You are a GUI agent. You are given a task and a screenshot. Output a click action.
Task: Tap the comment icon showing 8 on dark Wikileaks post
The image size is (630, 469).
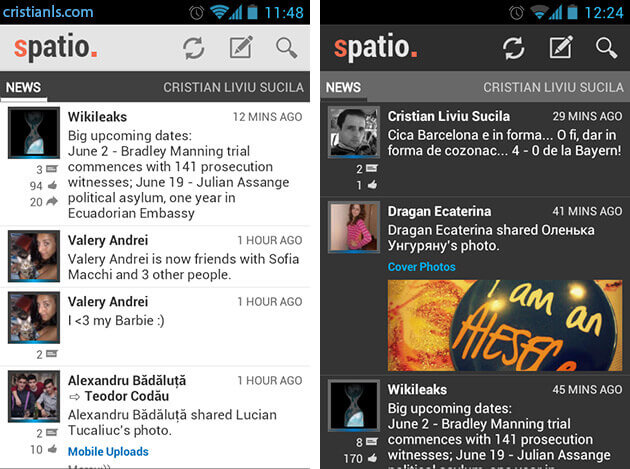coord(372,442)
